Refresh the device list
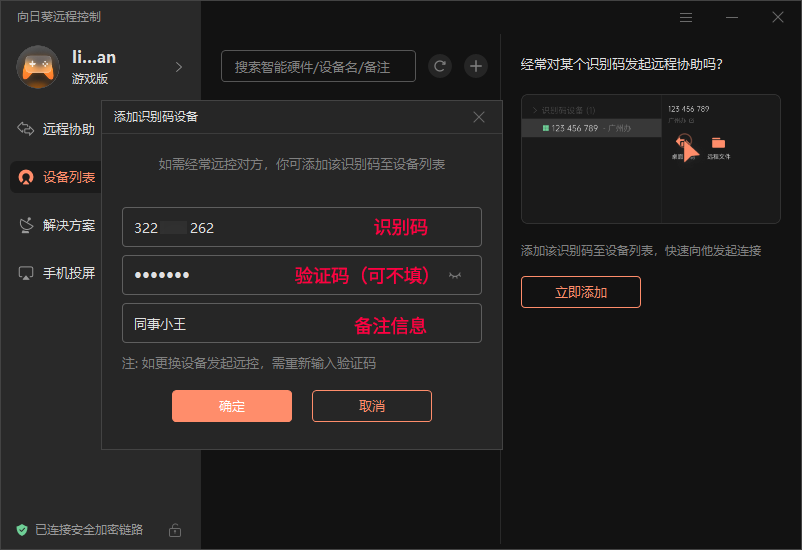The image size is (802, 550). (x=439, y=66)
